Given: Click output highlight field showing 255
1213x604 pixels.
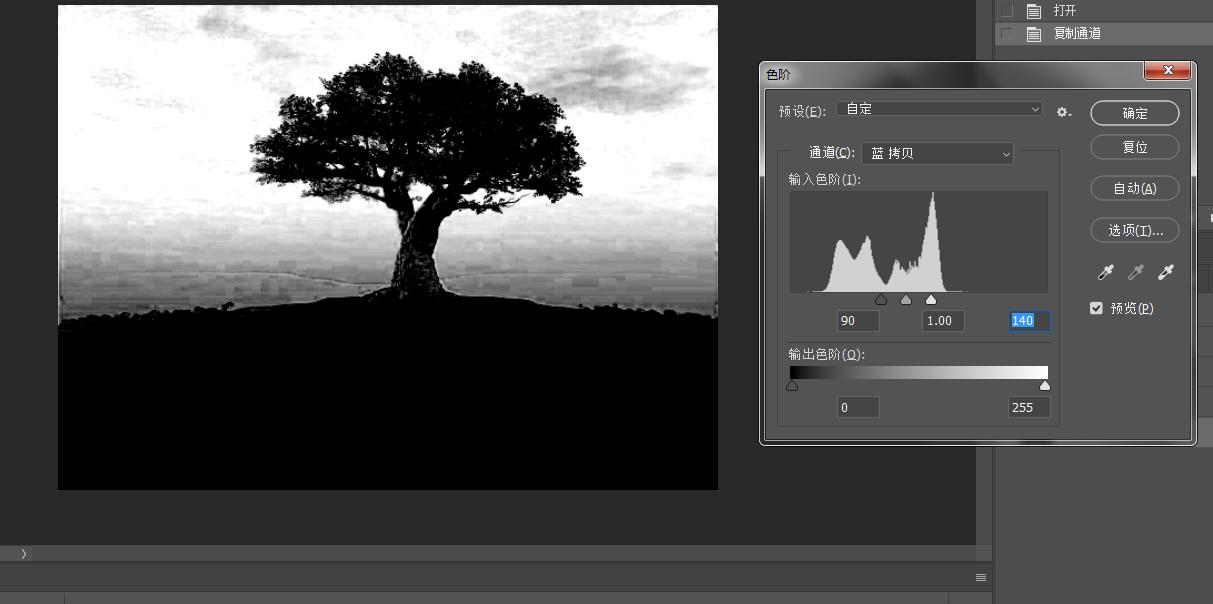Looking at the screenshot, I should click(1029, 407).
